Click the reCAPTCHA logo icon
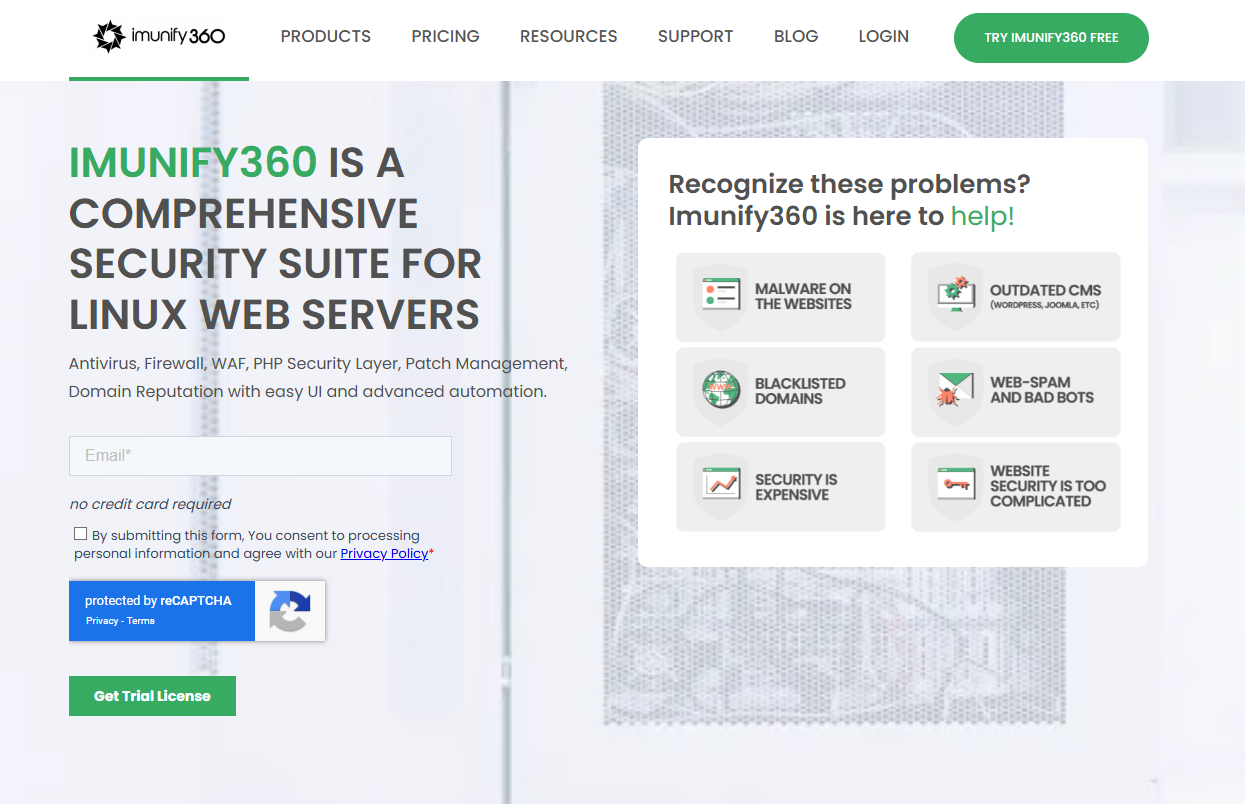Image resolution: width=1245 pixels, height=804 pixels. 289,611
